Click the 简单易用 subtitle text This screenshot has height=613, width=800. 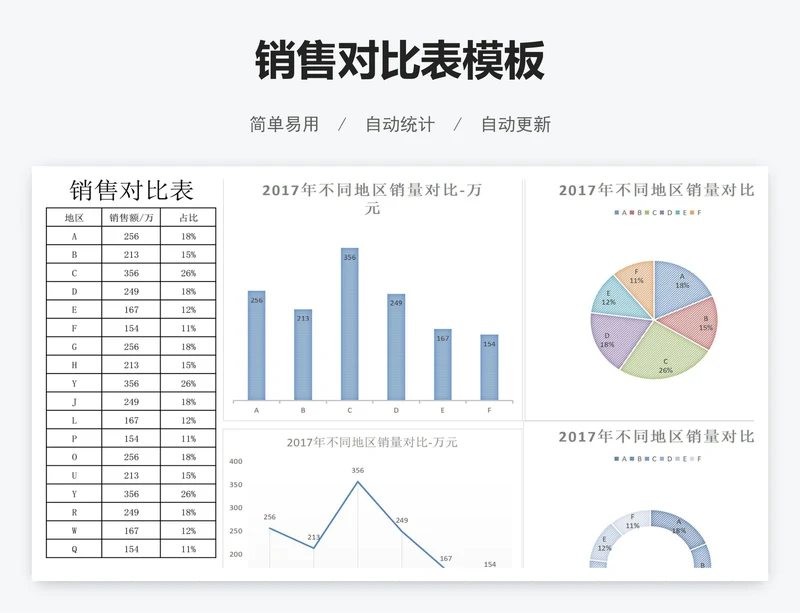click(x=284, y=124)
